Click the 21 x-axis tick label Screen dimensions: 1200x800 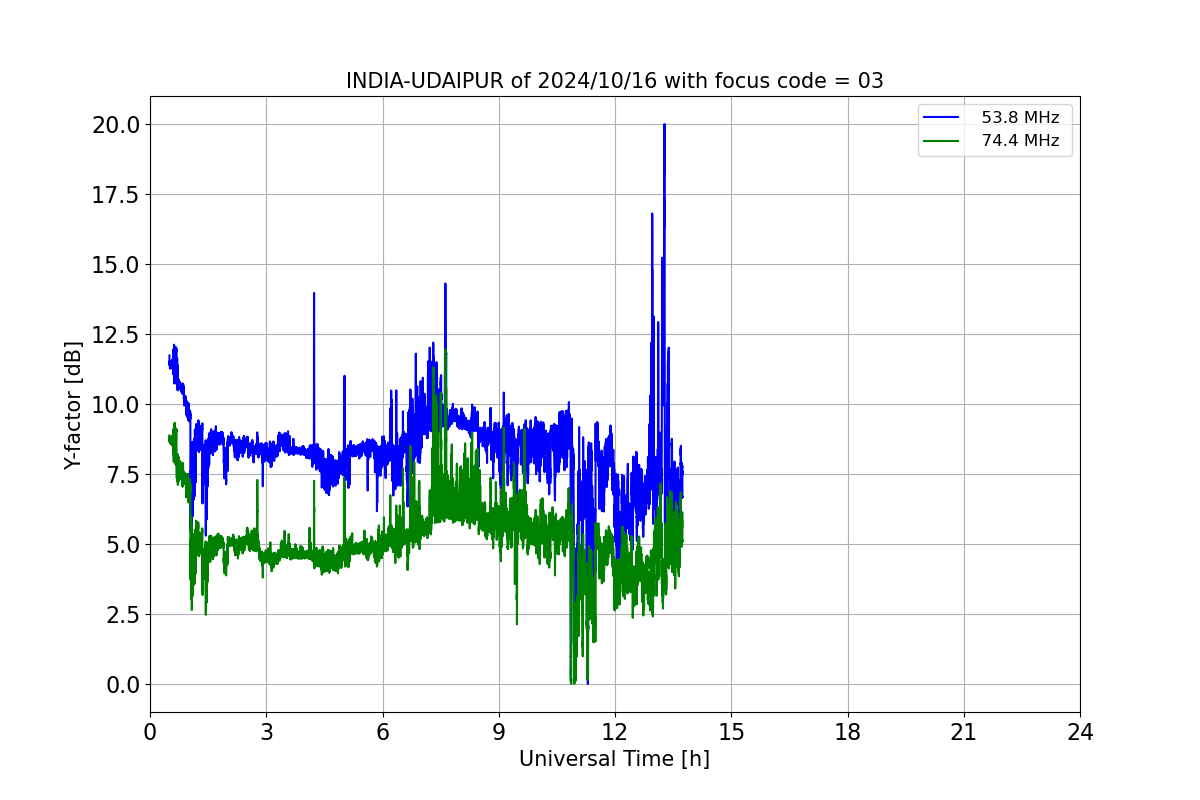coord(964,732)
